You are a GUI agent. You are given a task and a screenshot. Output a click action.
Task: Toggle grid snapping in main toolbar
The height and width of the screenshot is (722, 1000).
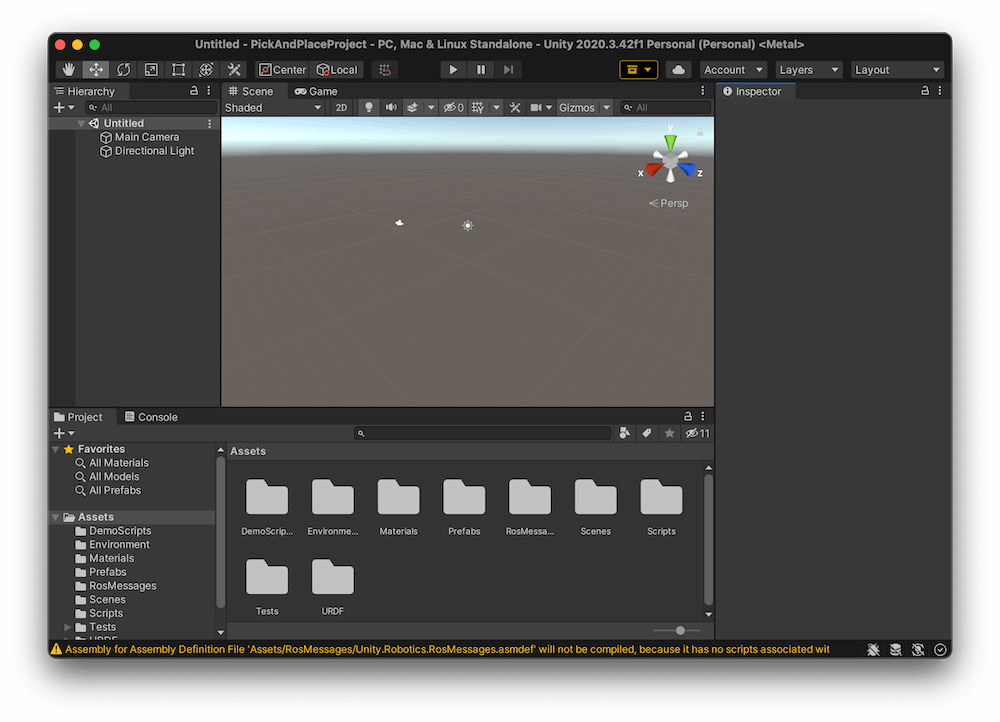pyautogui.click(x=385, y=70)
